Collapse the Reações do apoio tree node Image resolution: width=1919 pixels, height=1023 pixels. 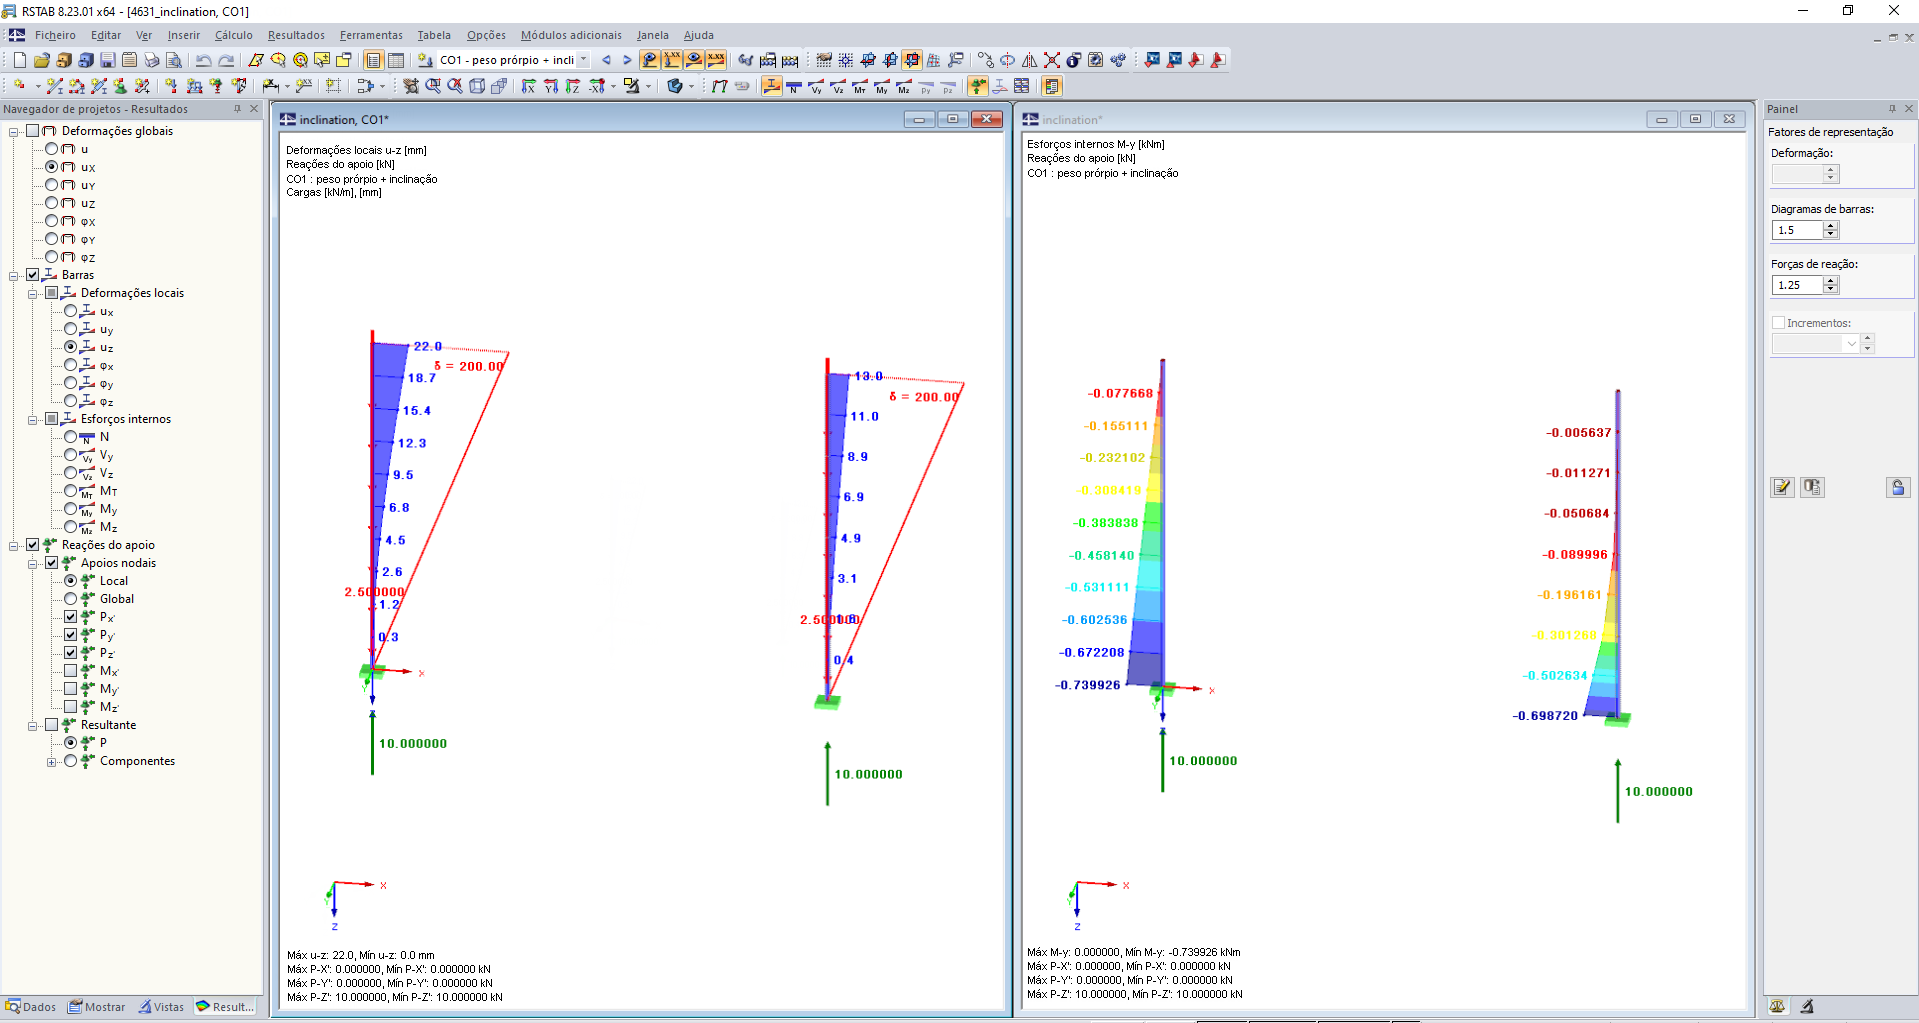tap(14, 546)
